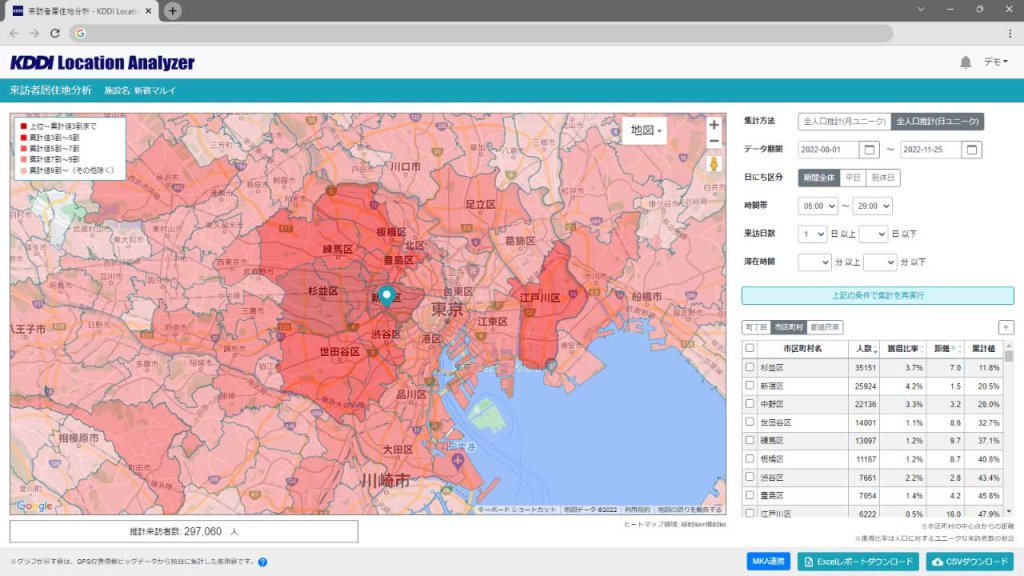Click the sort icon on the 距離 column

point(959,348)
